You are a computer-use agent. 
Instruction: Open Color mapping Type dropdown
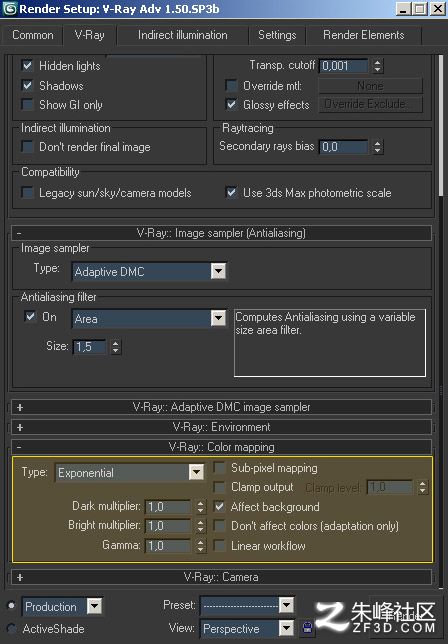196,472
